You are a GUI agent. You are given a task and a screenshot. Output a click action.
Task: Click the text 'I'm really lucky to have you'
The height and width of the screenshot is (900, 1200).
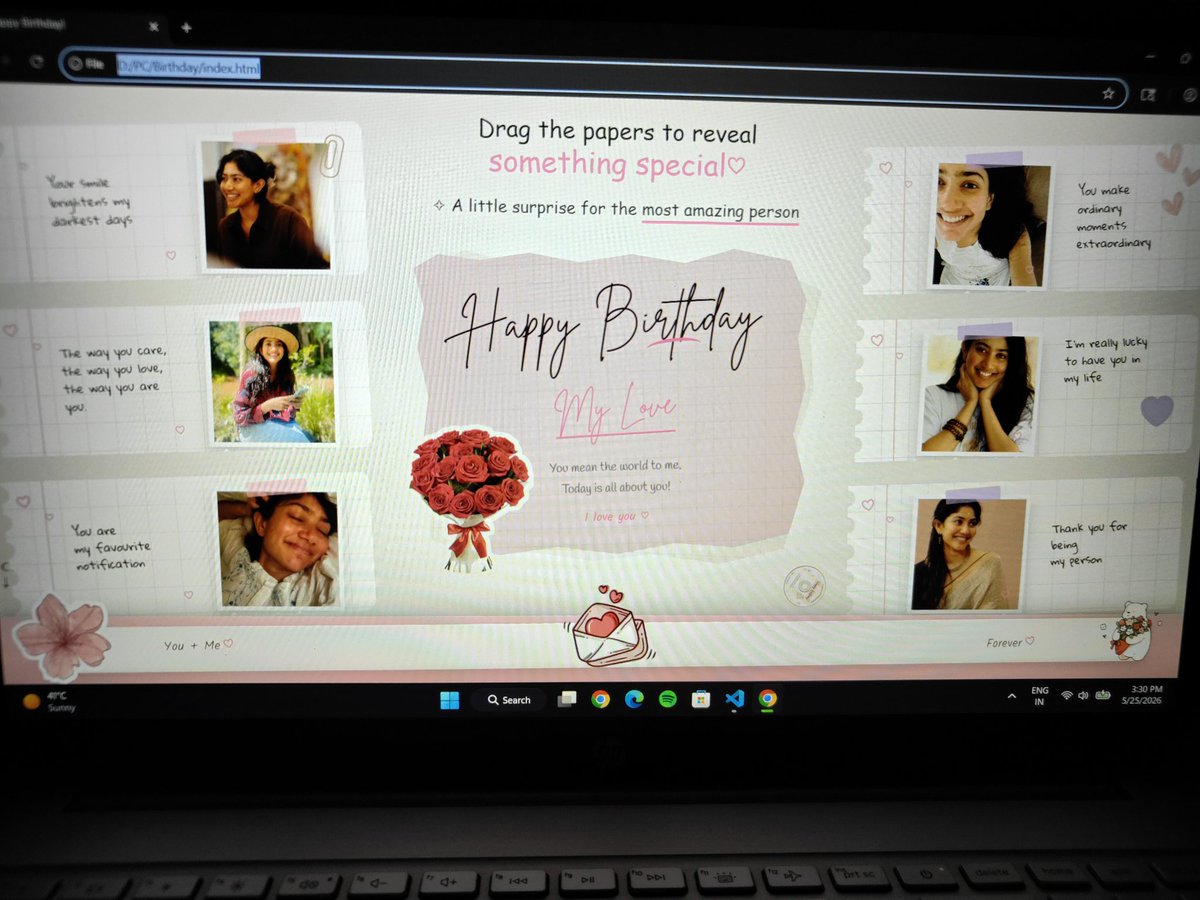pos(1104,361)
